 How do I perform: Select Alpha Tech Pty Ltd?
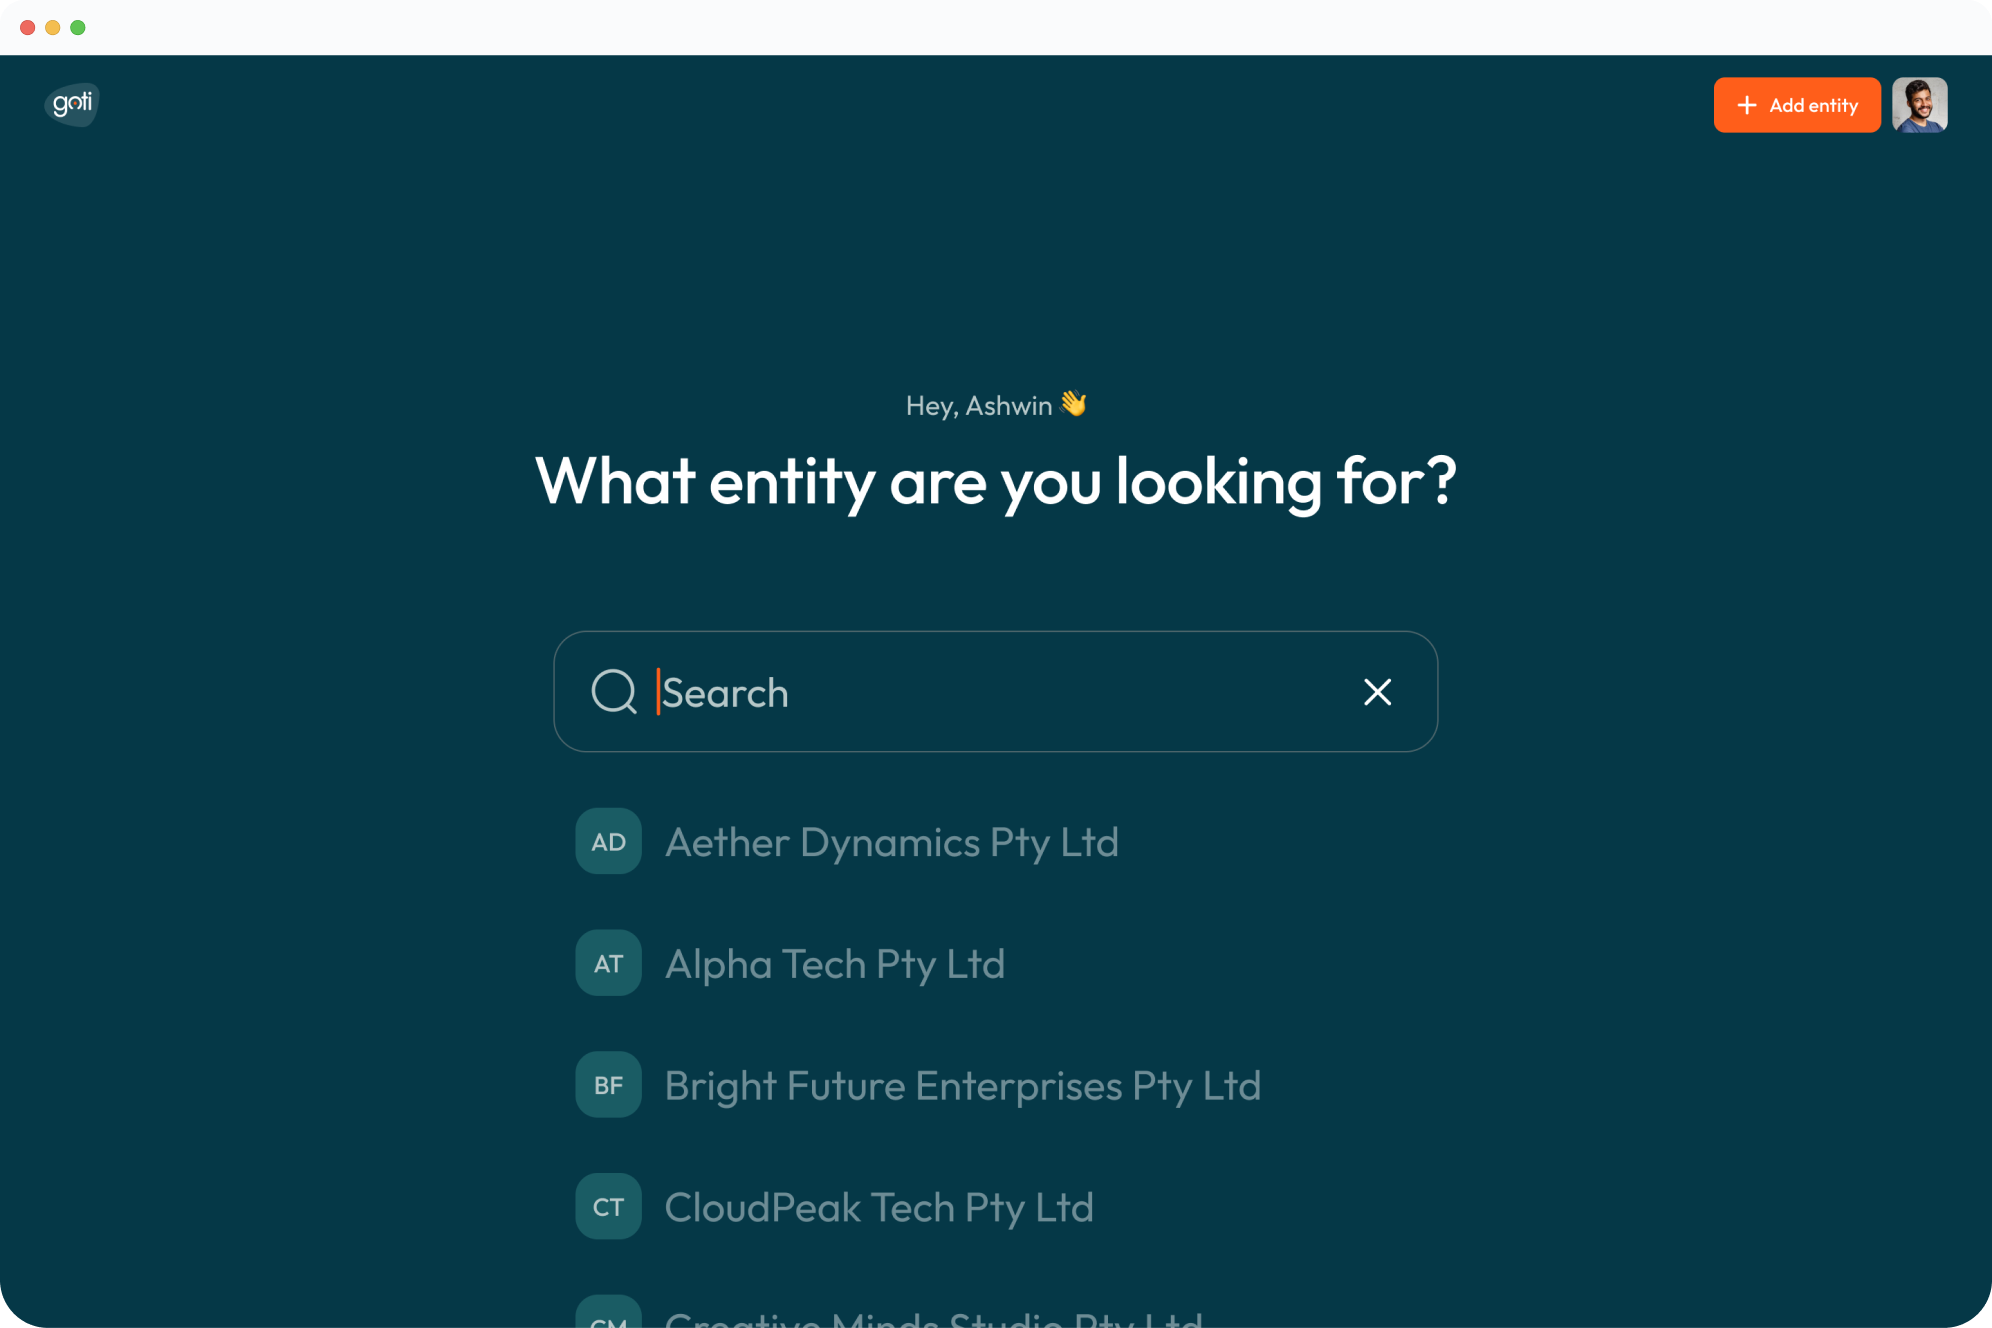(x=835, y=964)
